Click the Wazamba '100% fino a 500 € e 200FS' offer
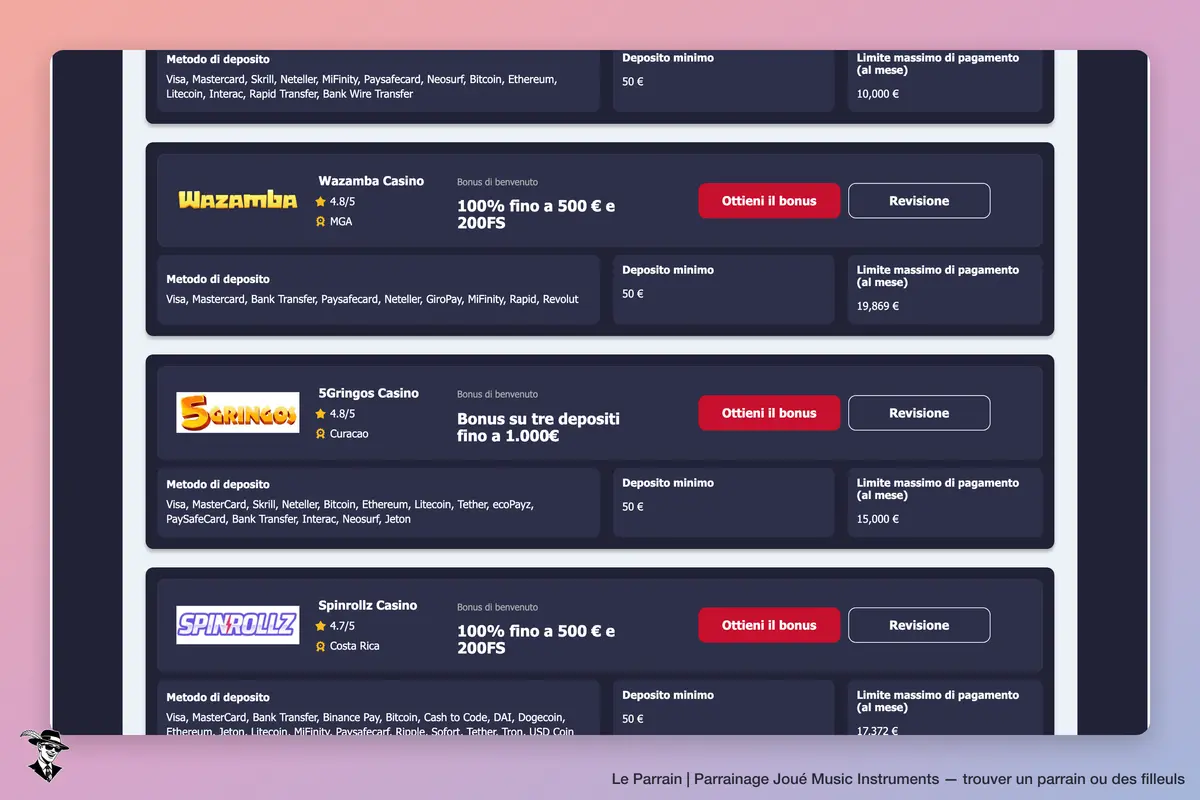 click(536, 215)
